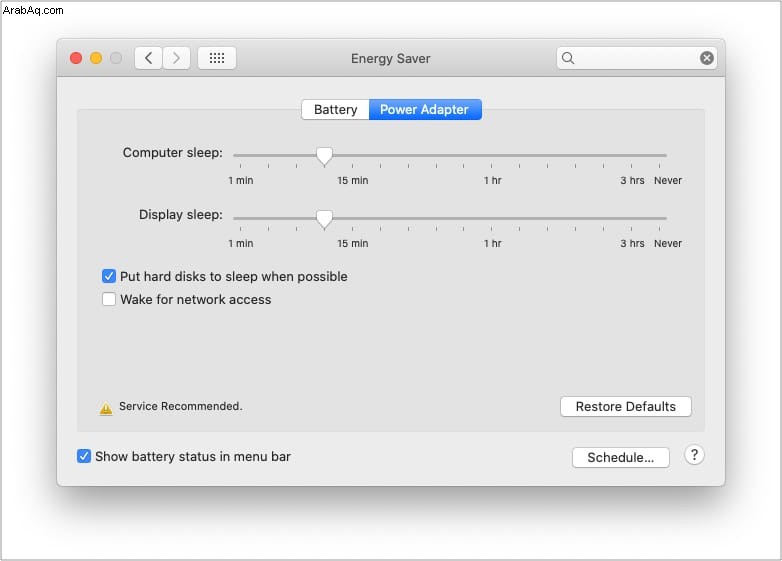Click the Restore Defaults button
The width and height of the screenshot is (782, 561).
point(625,406)
